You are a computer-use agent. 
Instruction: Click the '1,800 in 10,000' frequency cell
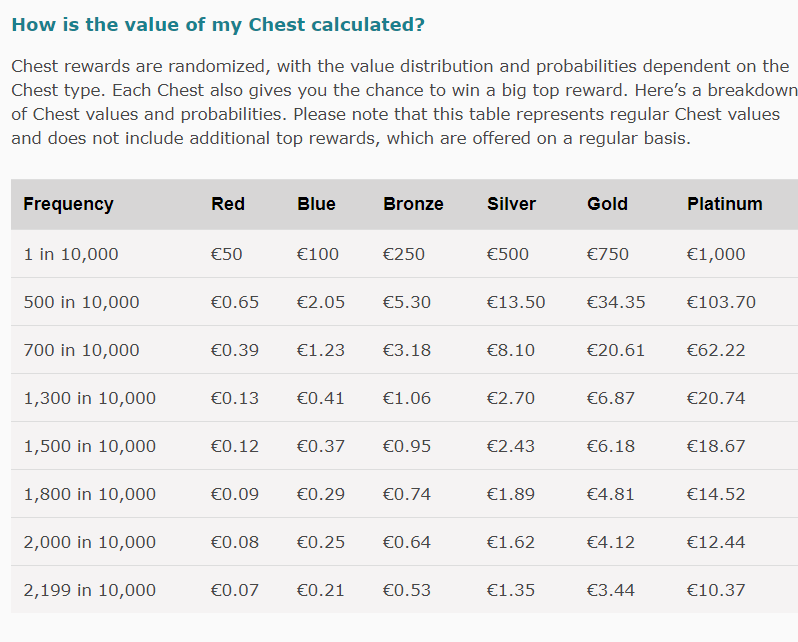click(x=90, y=494)
